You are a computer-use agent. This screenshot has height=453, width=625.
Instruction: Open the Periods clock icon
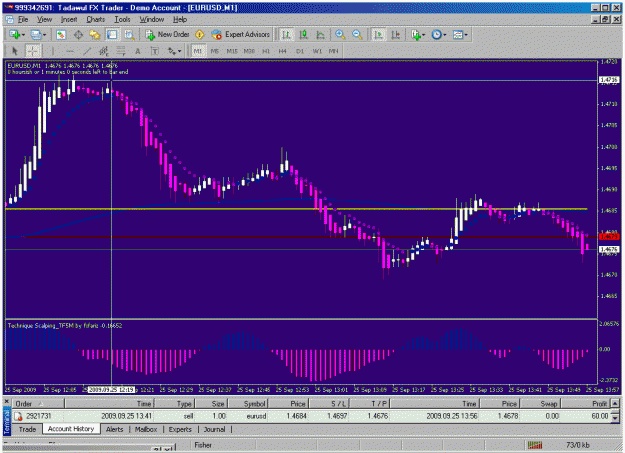(437, 35)
